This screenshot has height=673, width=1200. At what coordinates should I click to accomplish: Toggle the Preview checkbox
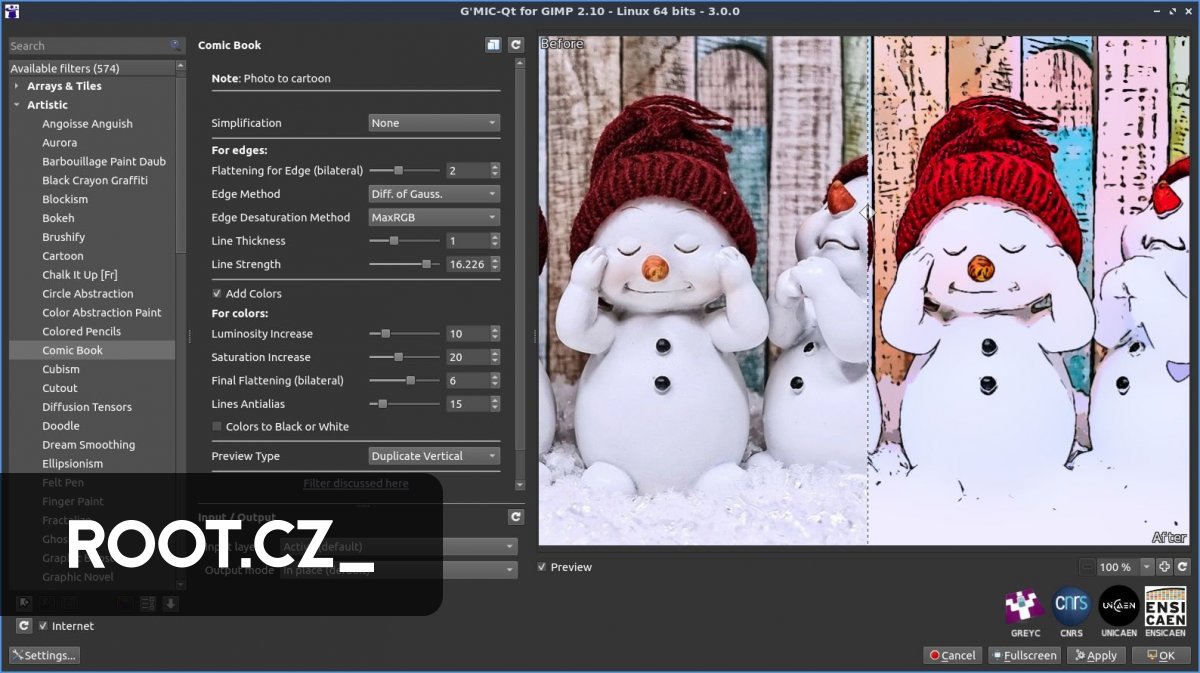tap(542, 567)
